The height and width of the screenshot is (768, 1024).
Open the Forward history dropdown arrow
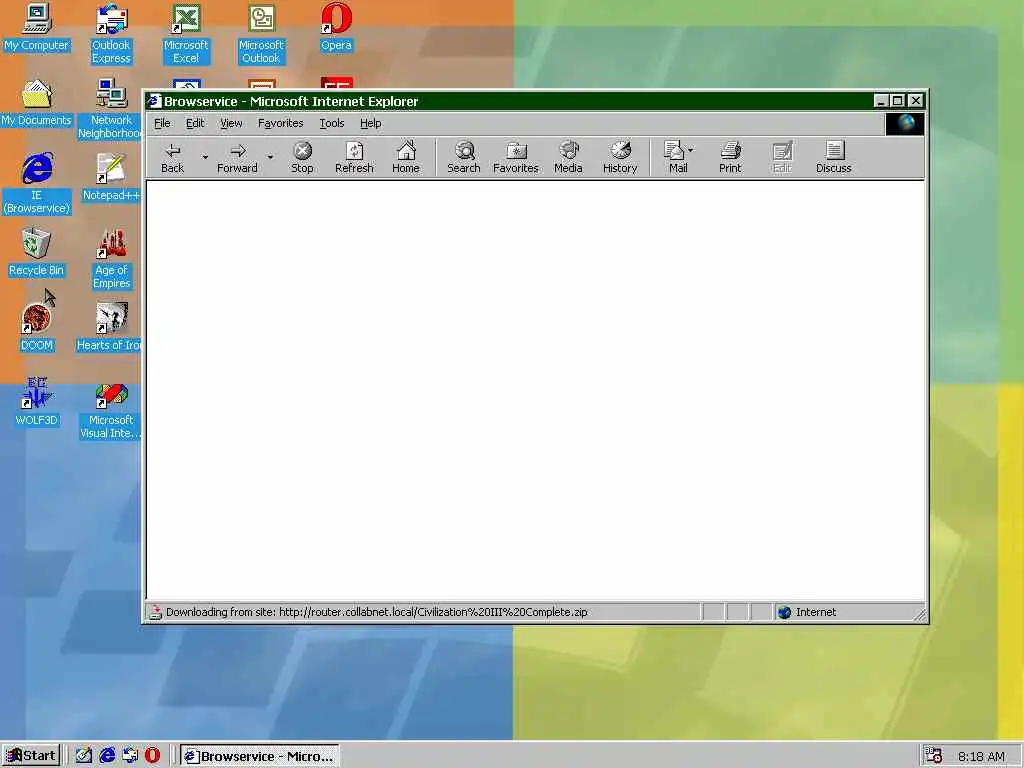[x=270, y=157]
